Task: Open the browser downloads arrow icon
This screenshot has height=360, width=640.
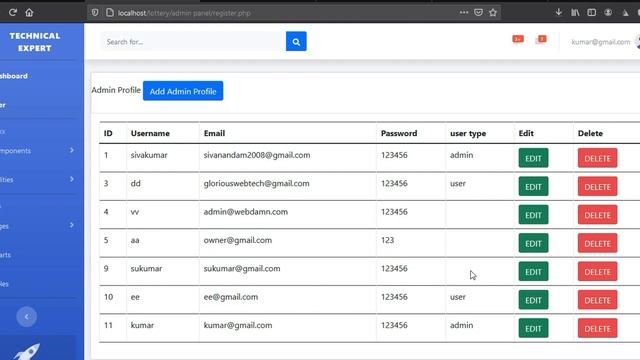Action: [558, 13]
